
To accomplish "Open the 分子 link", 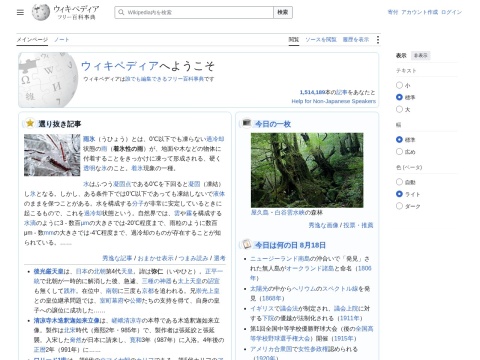I will pyautogui.click(x=138, y=204).
